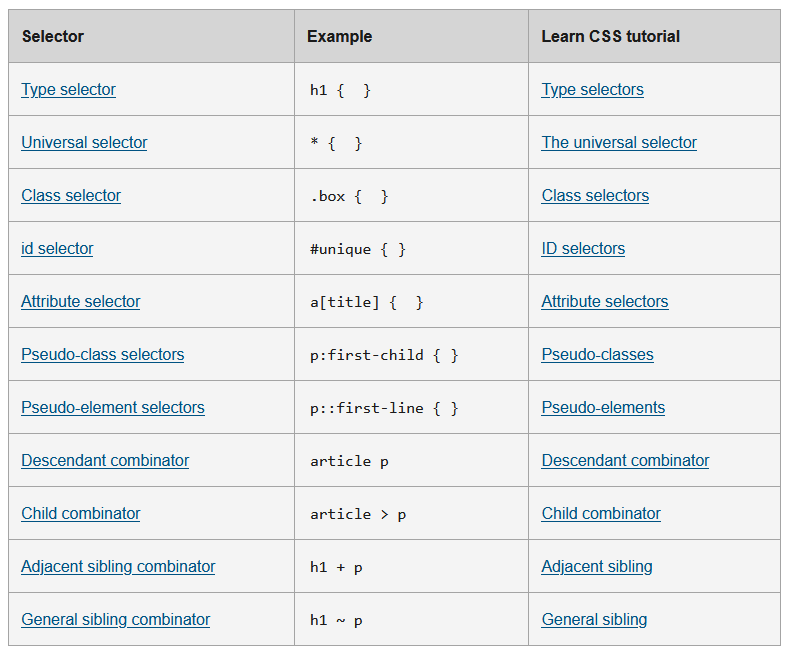Open the Type selectors tutorial link

pyautogui.click(x=593, y=90)
